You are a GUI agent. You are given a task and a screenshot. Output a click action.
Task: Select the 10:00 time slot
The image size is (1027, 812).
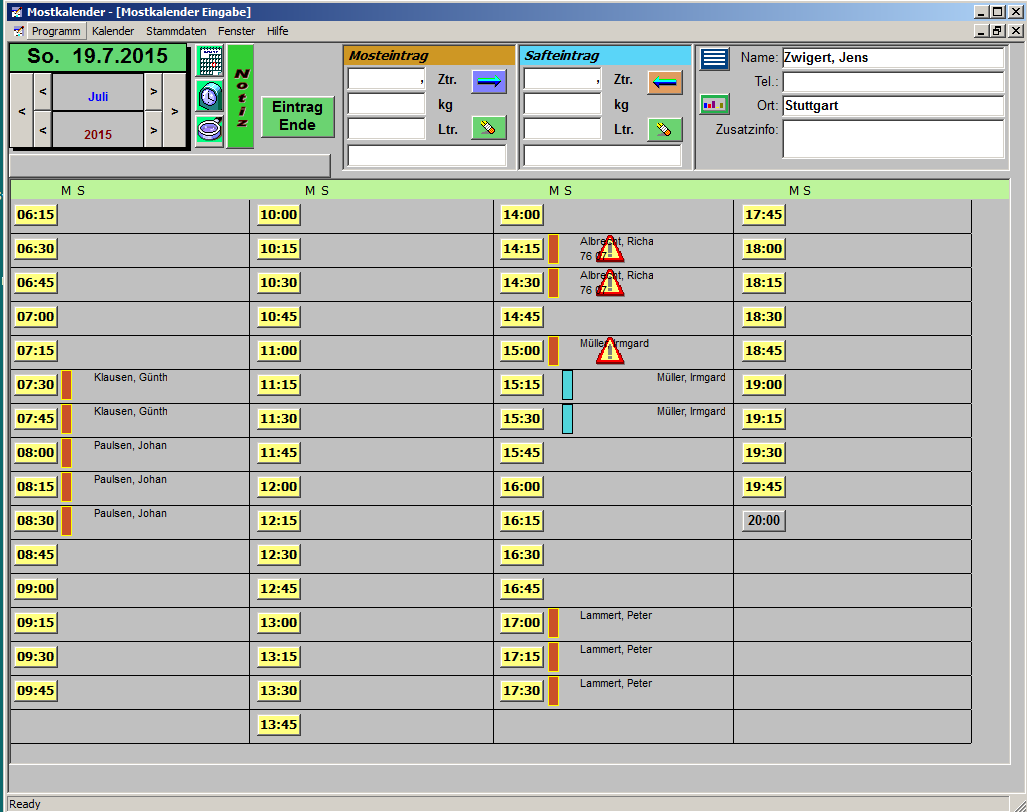click(278, 214)
